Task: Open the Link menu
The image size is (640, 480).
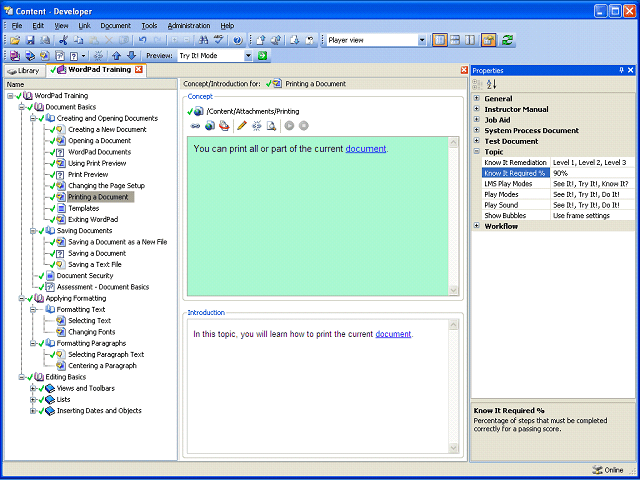Action: tap(84, 25)
